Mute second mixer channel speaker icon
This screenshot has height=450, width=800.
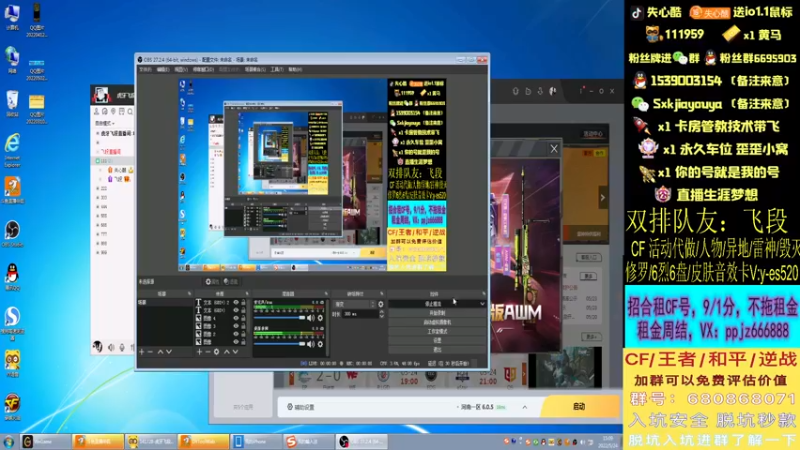311,344
